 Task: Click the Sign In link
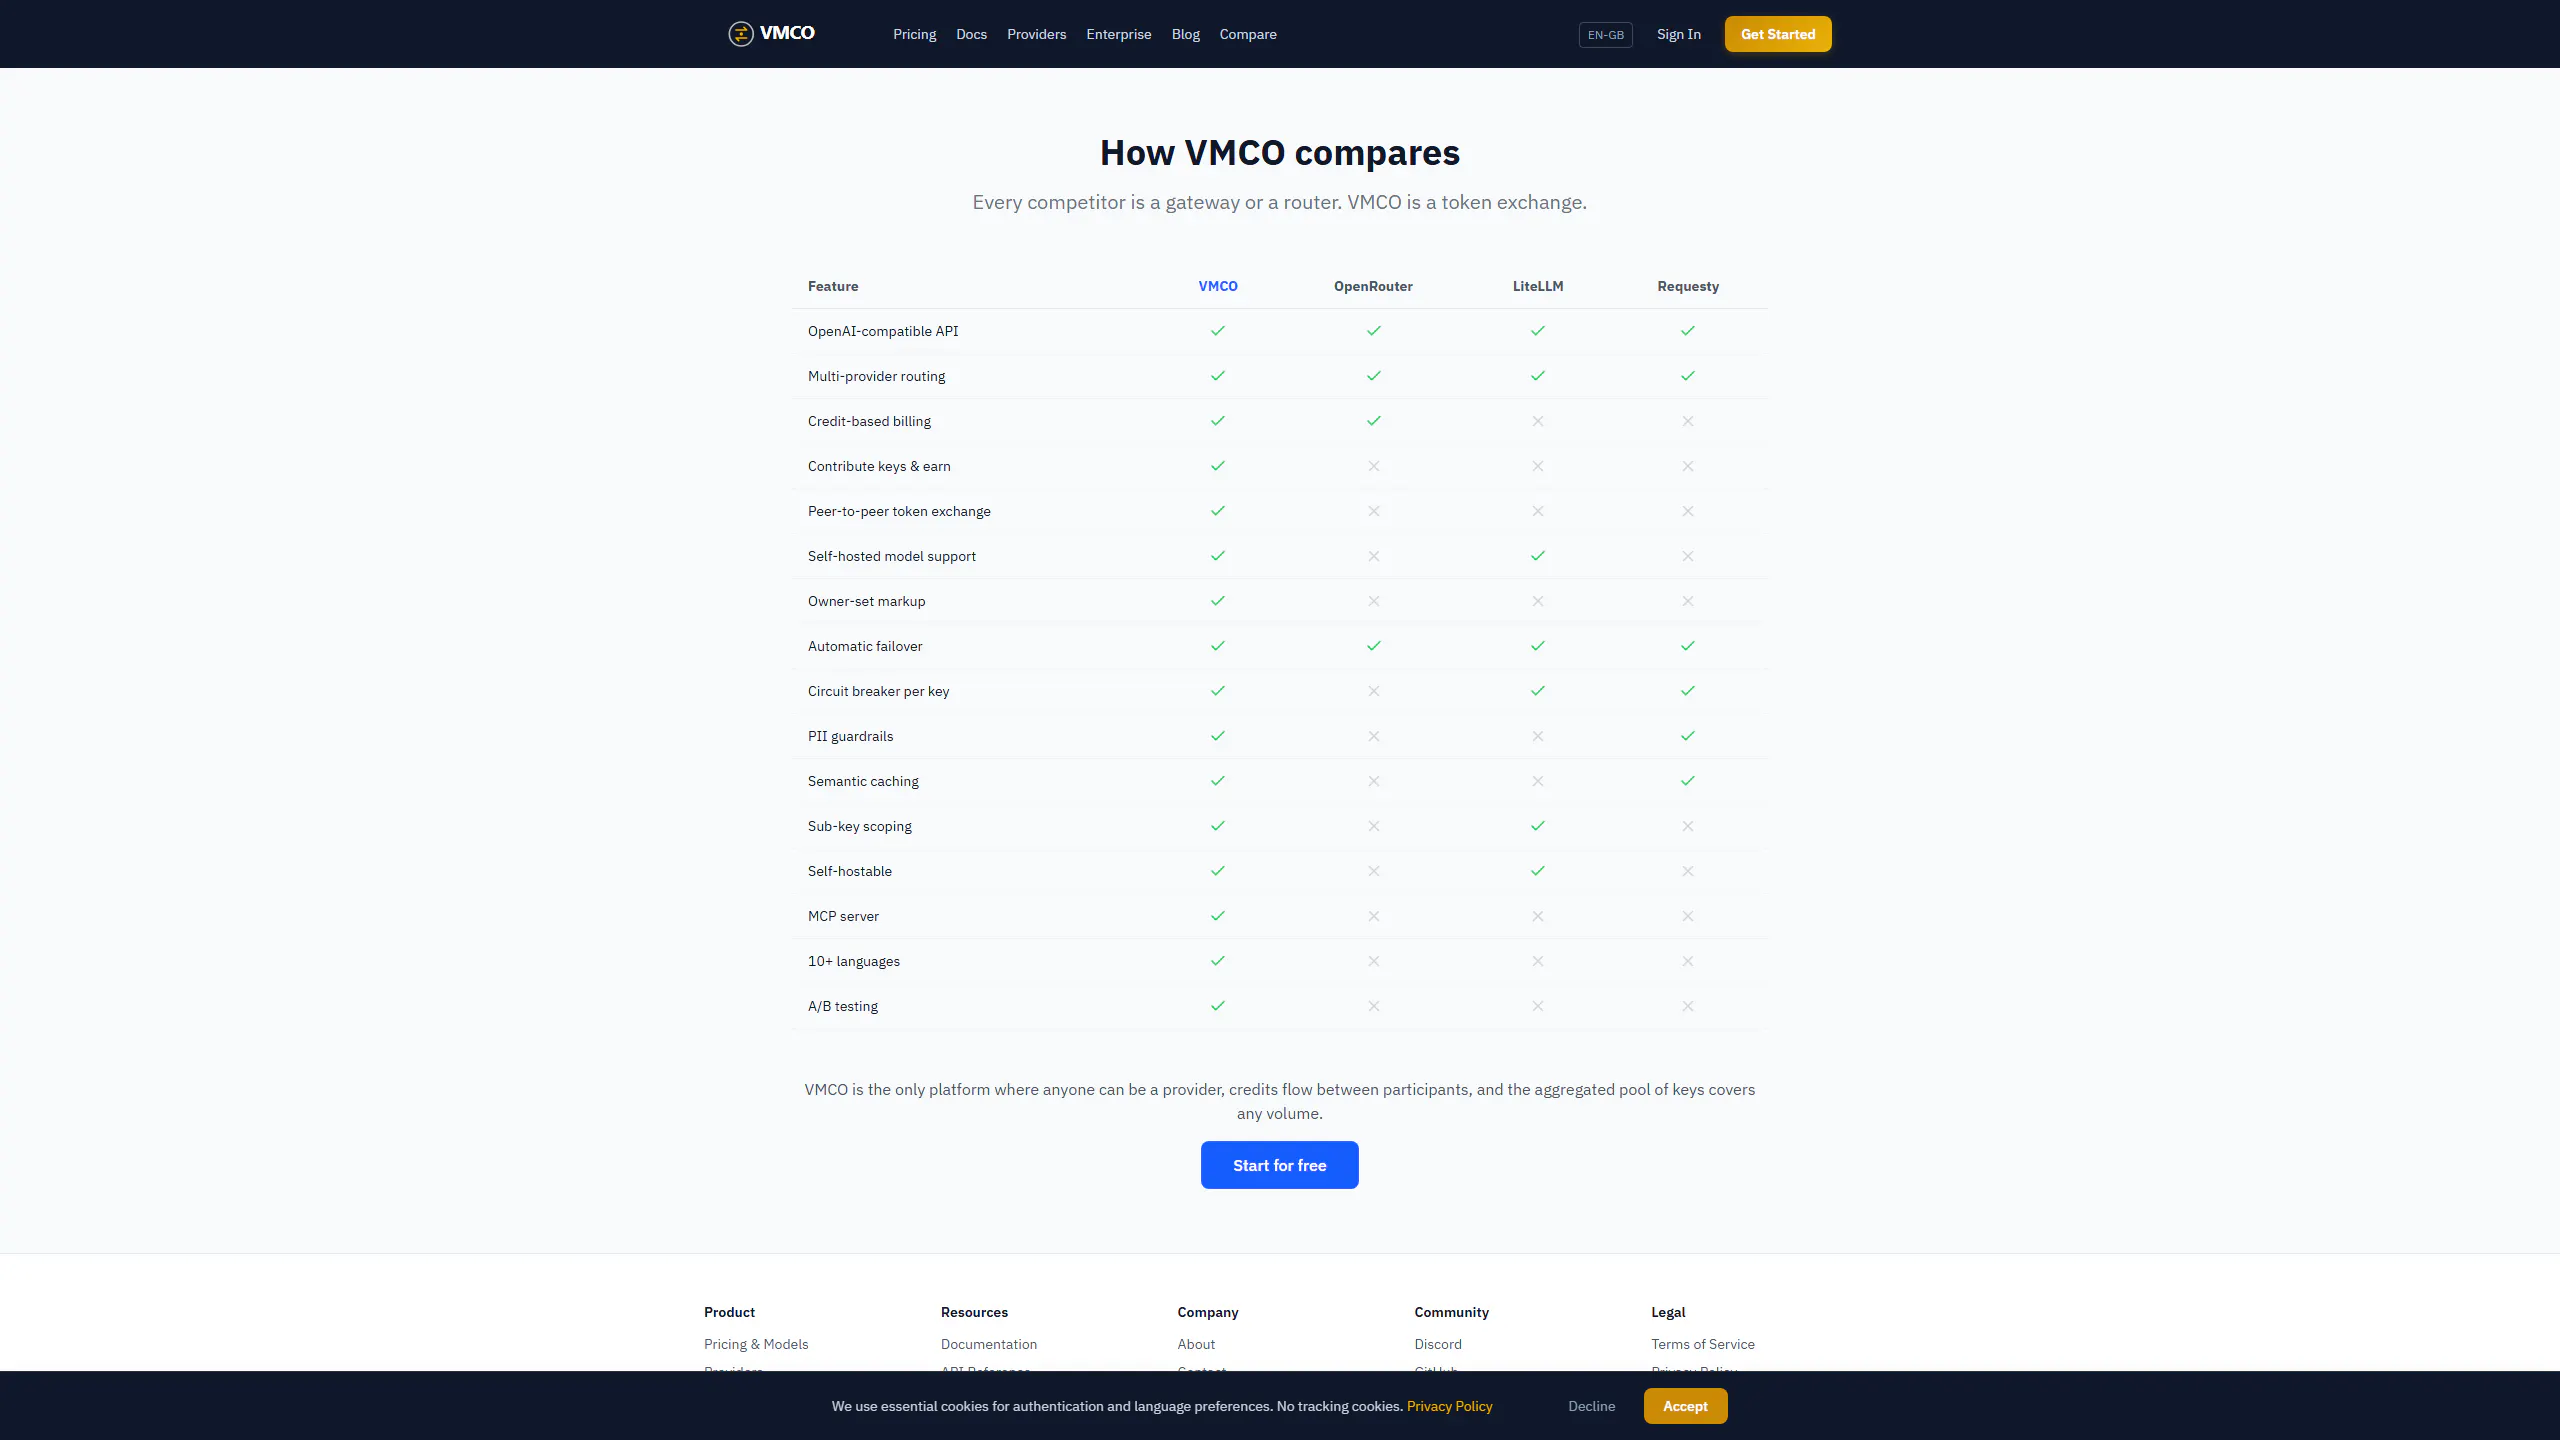[x=1679, y=34]
